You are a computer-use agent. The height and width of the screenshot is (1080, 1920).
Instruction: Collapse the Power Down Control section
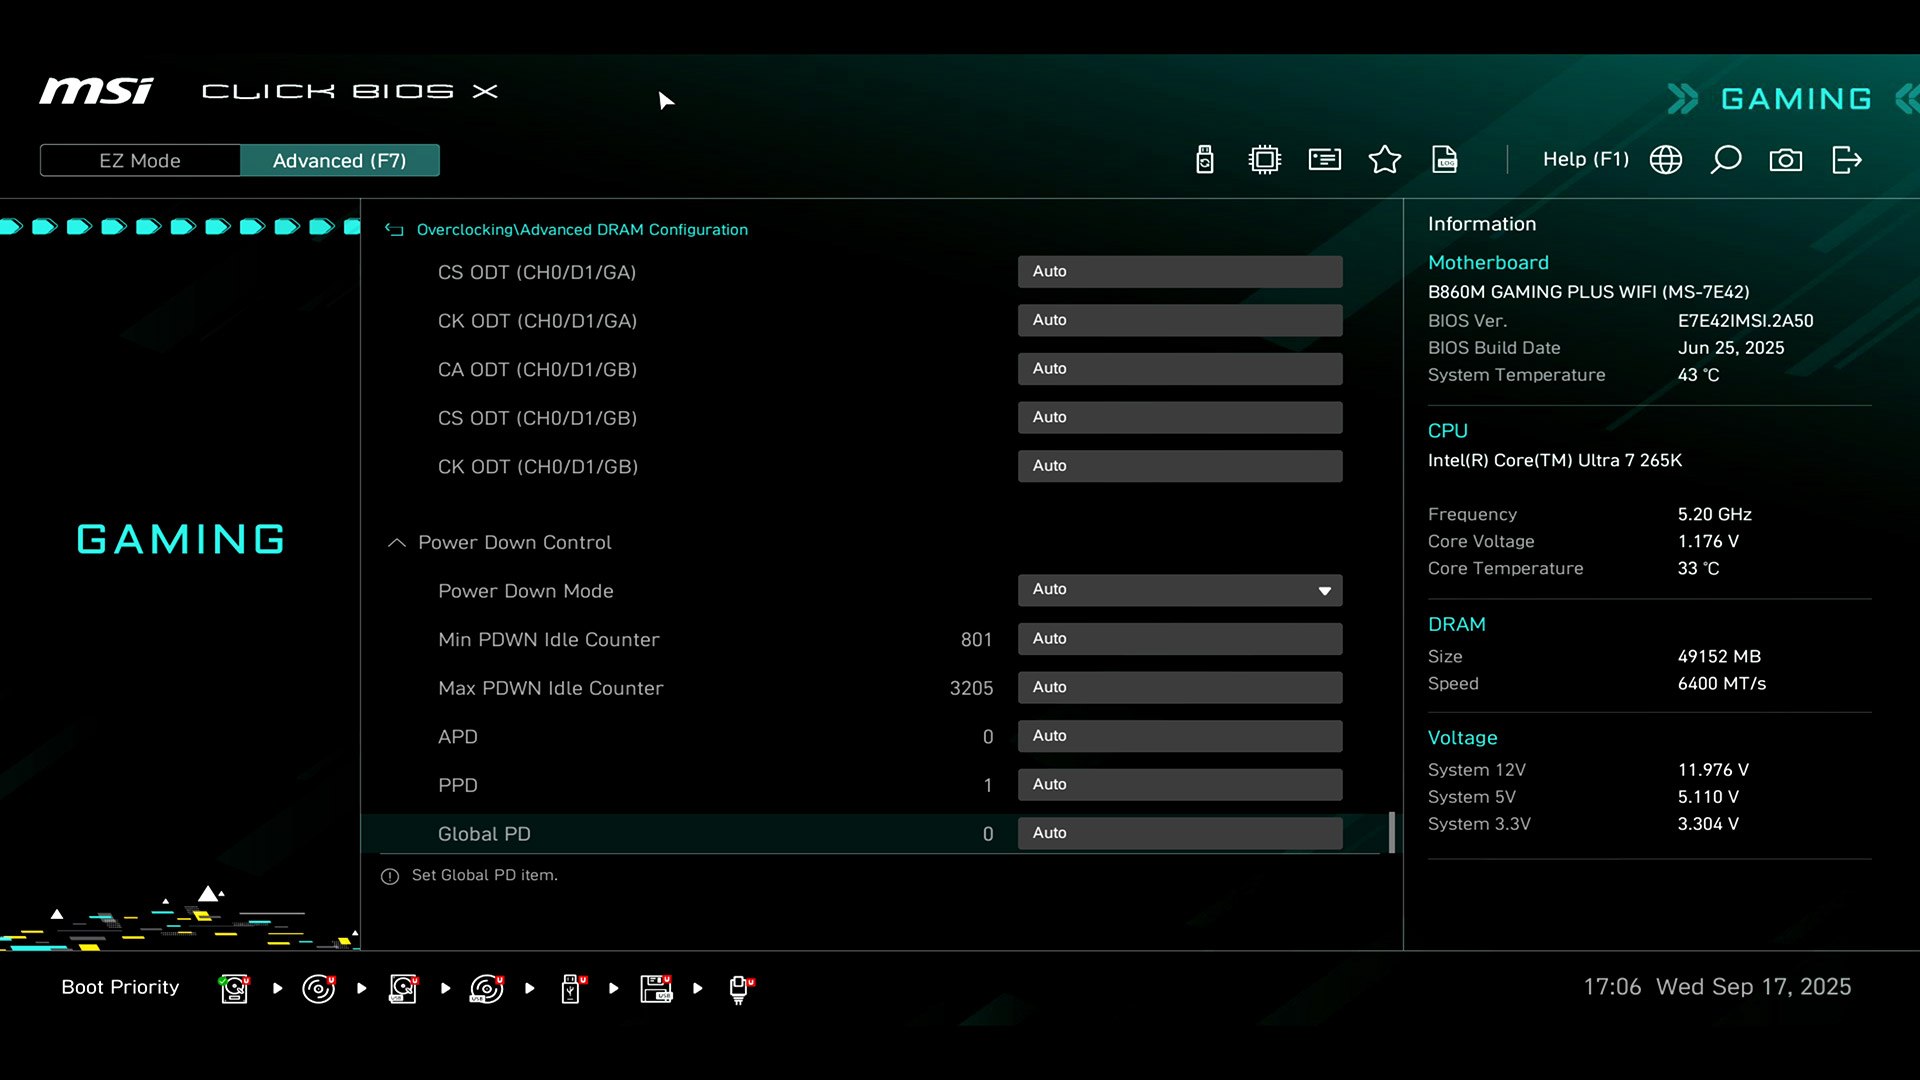[397, 543]
